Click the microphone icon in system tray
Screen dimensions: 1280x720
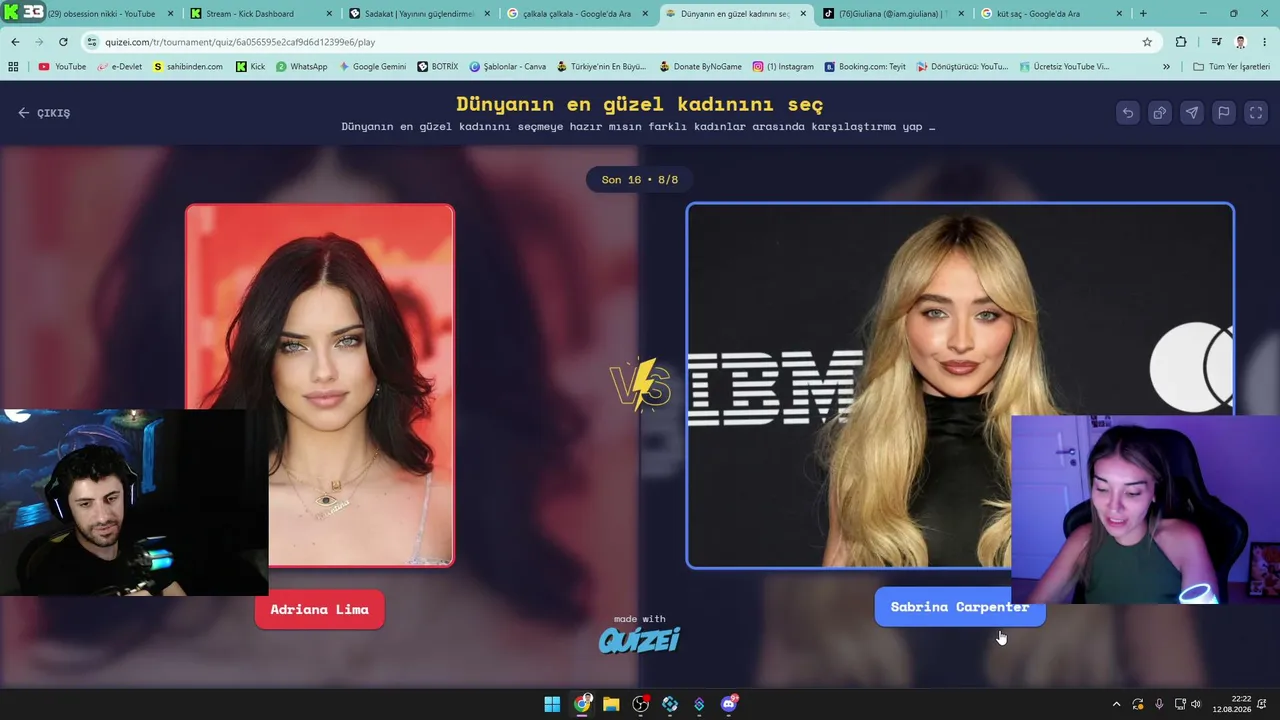click(x=1159, y=704)
